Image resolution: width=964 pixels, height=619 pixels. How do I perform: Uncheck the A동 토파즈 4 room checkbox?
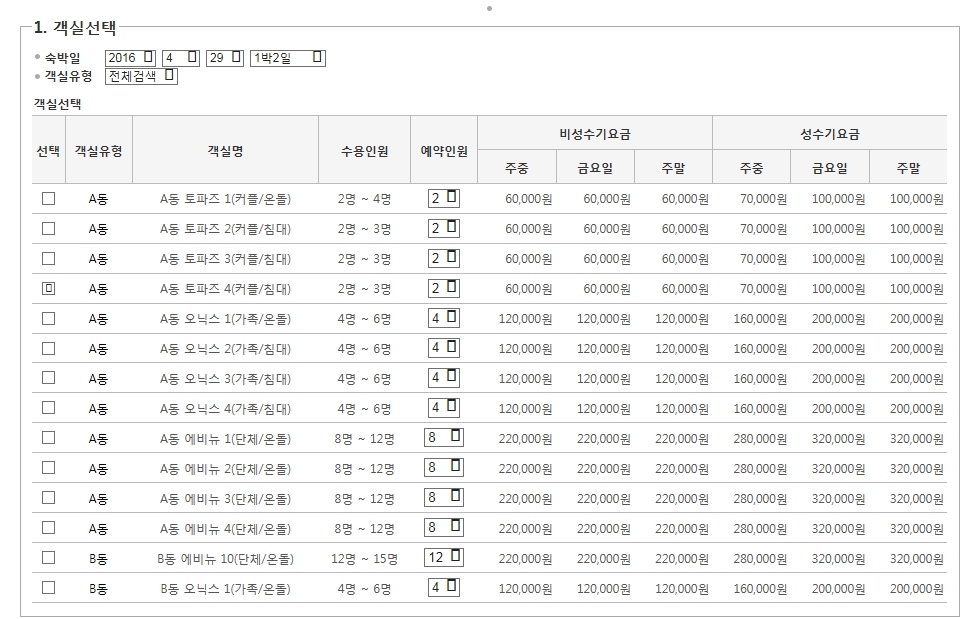pos(48,288)
